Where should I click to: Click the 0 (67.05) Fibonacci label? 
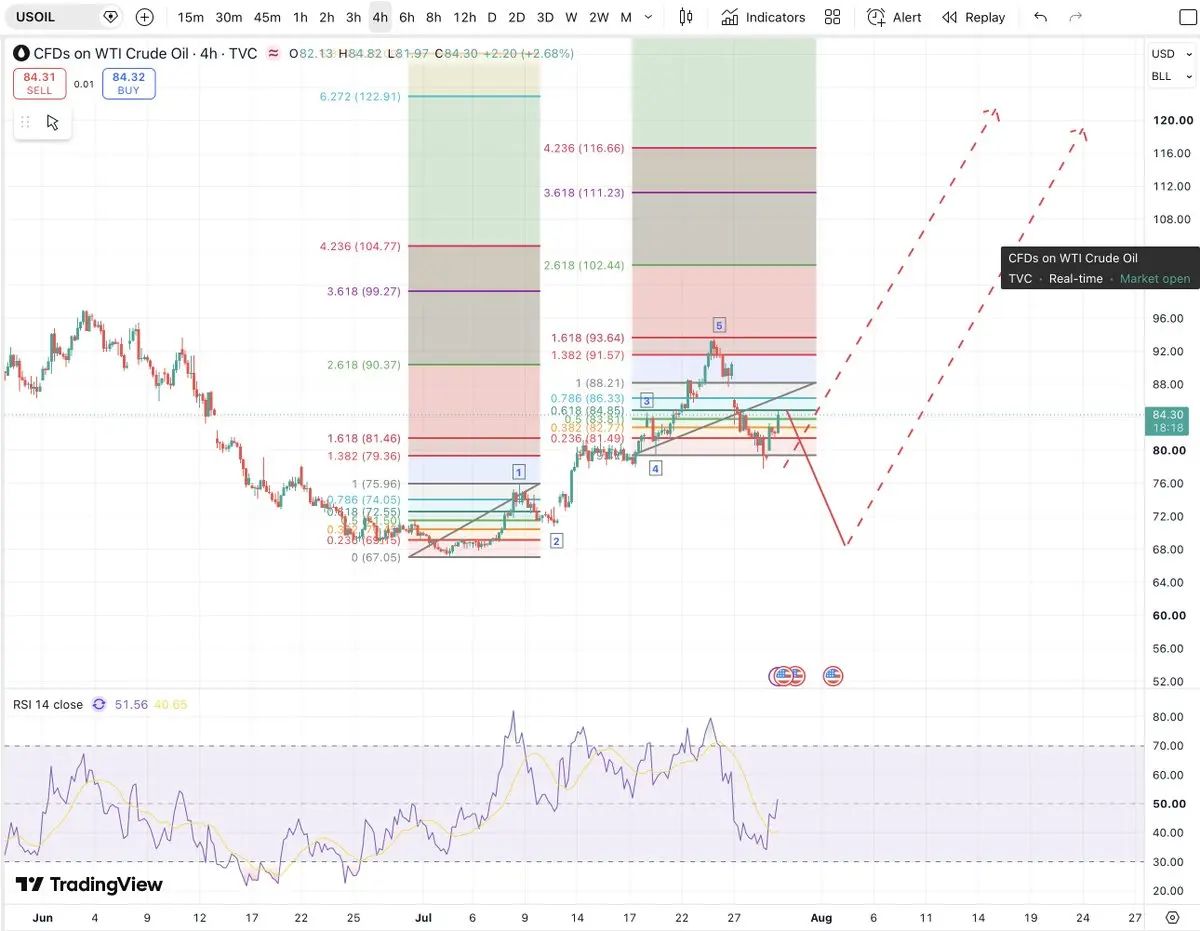tap(376, 557)
